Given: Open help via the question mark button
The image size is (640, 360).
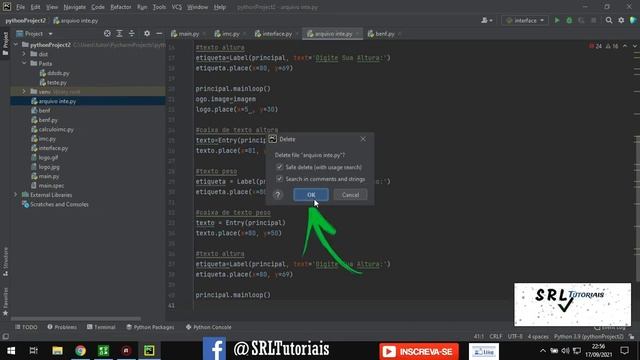Looking at the screenshot, I should (x=278, y=195).
